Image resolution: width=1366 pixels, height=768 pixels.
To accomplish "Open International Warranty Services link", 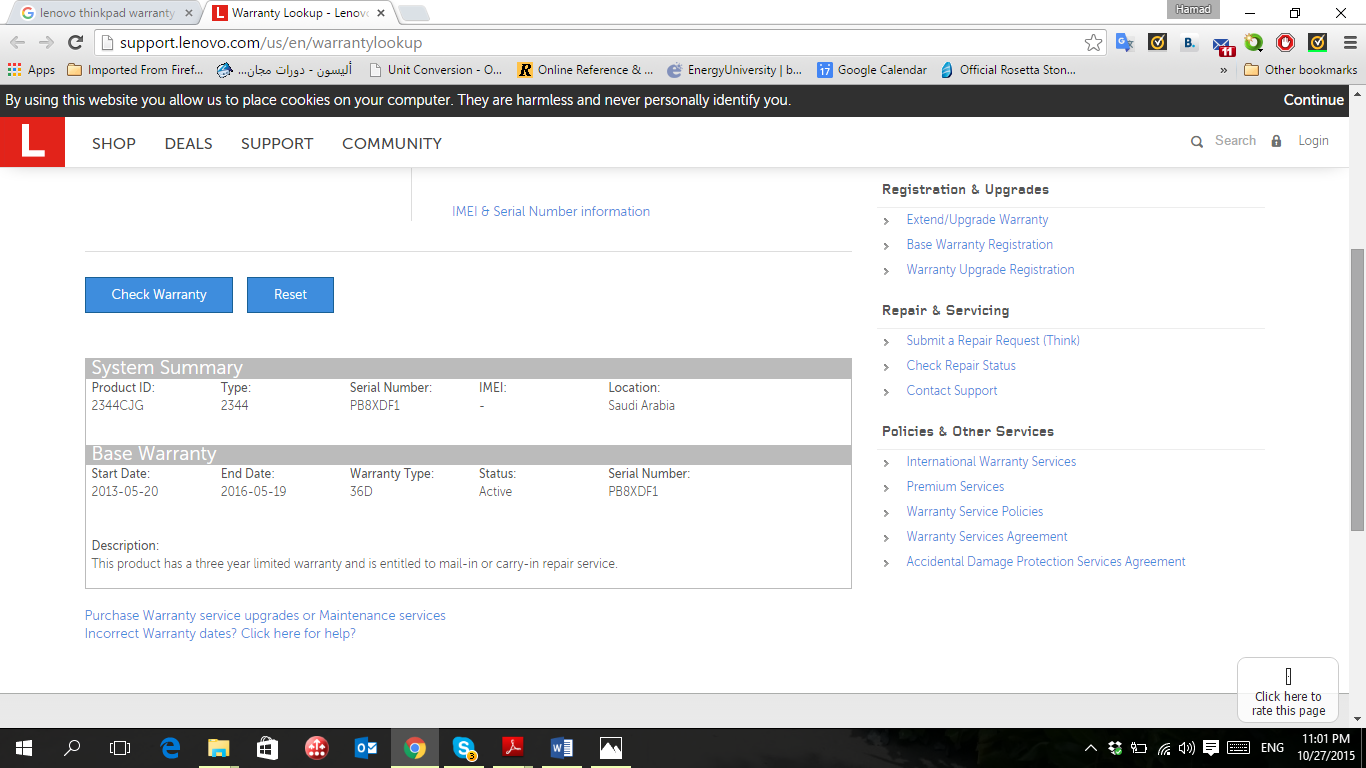I will point(991,461).
